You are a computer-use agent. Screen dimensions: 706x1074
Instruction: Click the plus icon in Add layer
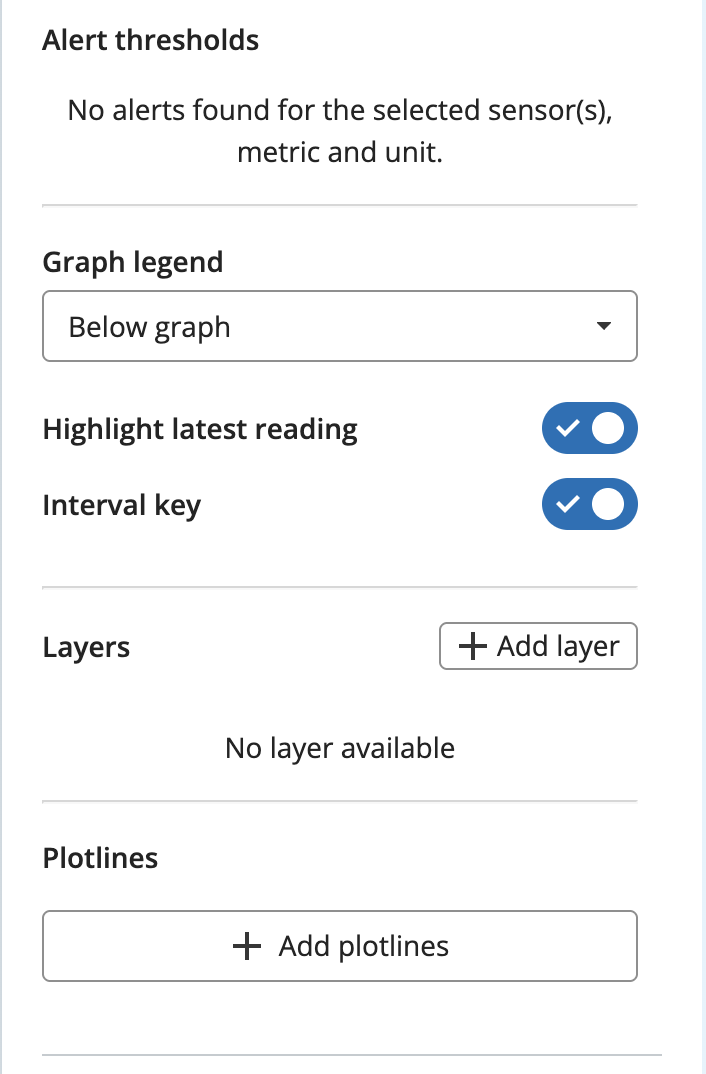[472, 646]
